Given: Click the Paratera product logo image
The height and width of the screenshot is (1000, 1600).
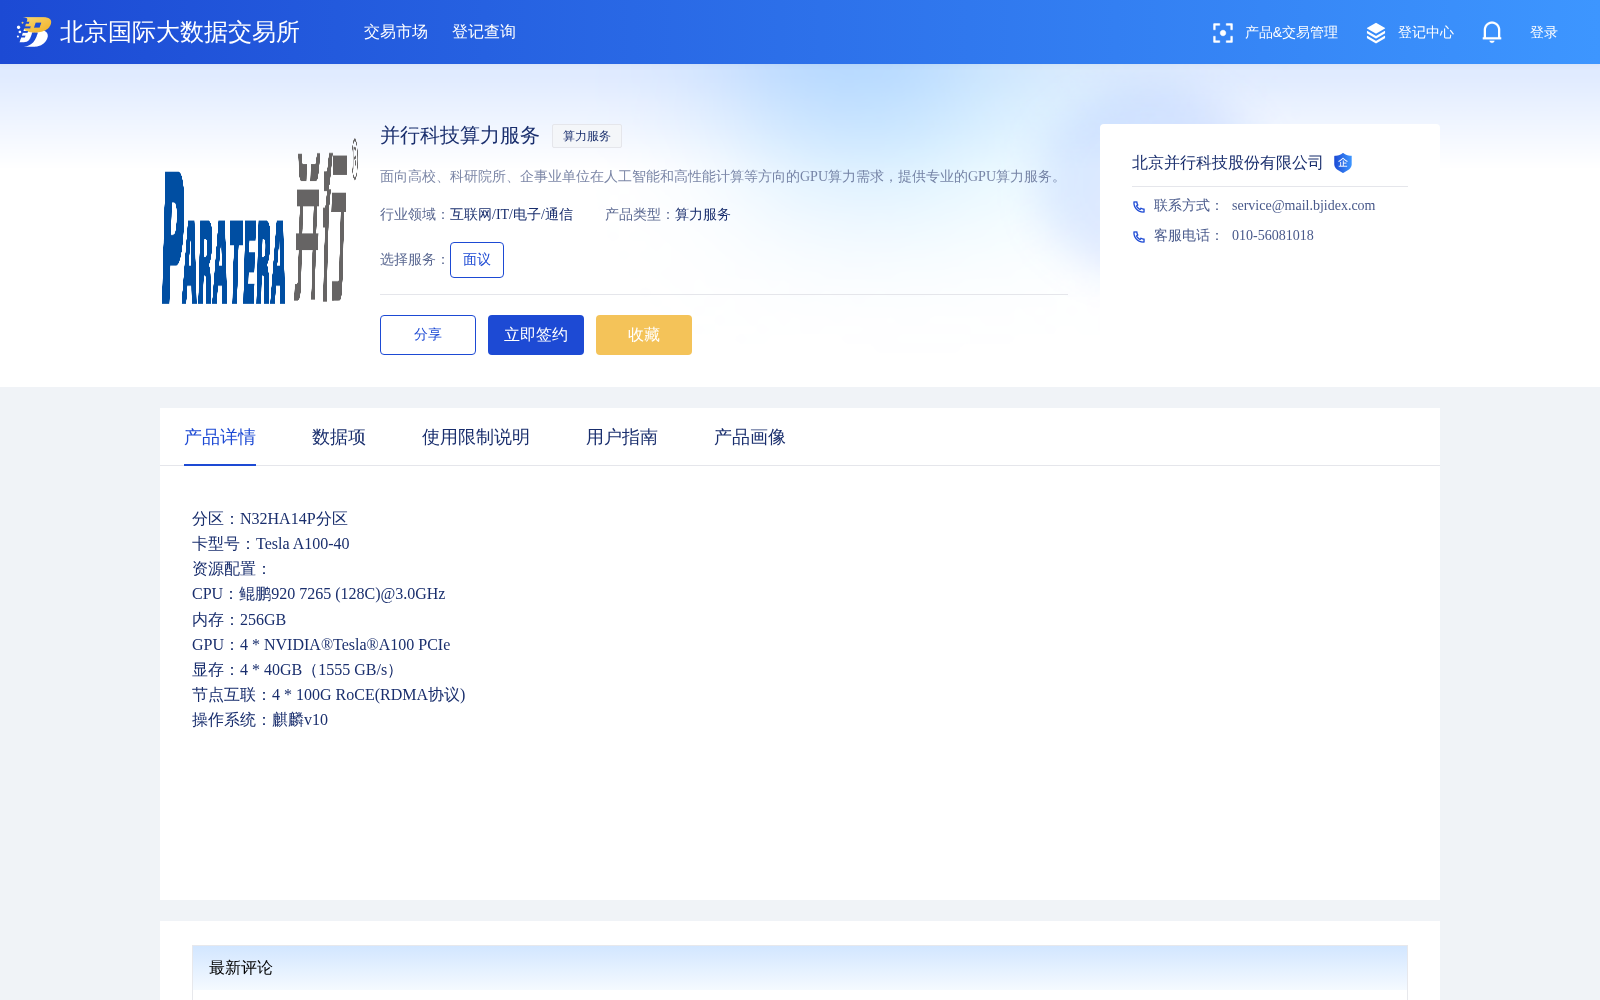Looking at the screenshot, I should pyautogui.click(x=260, y=222).
